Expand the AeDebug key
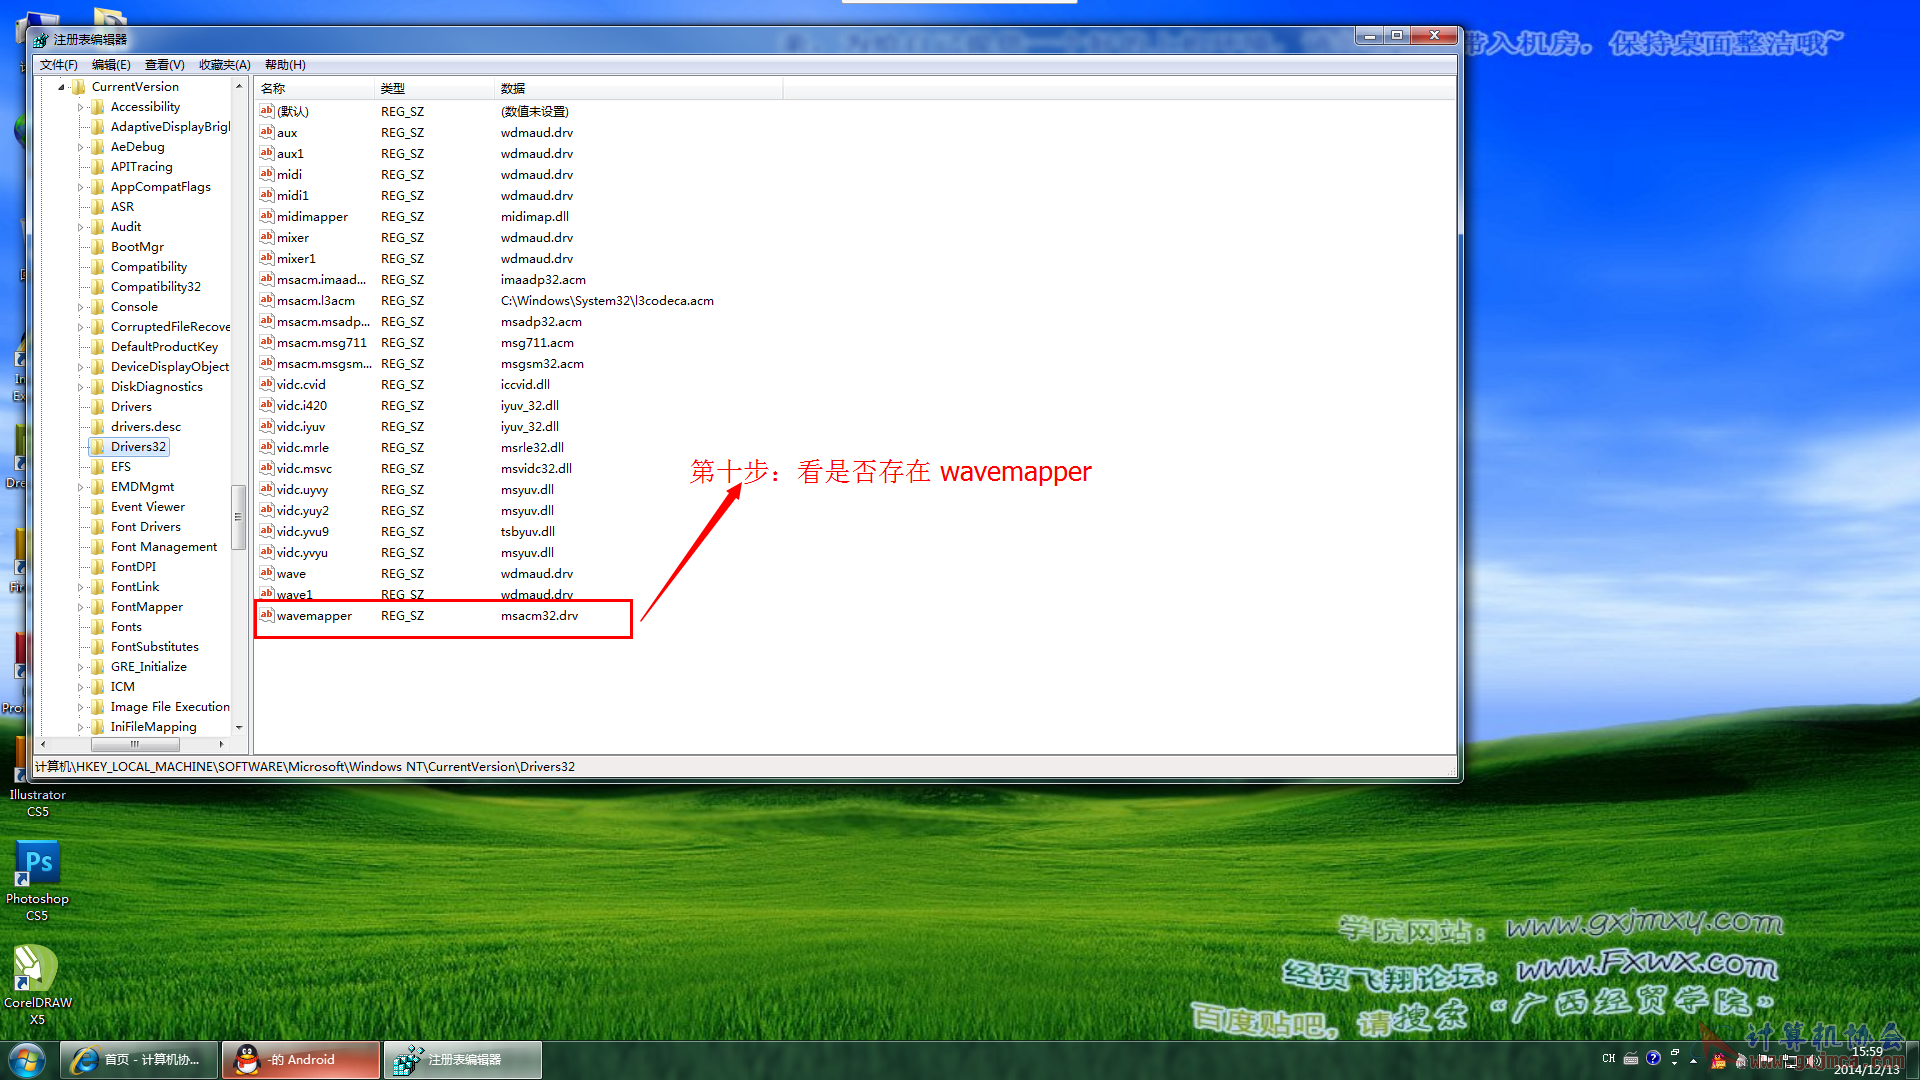 pos(80,147)
